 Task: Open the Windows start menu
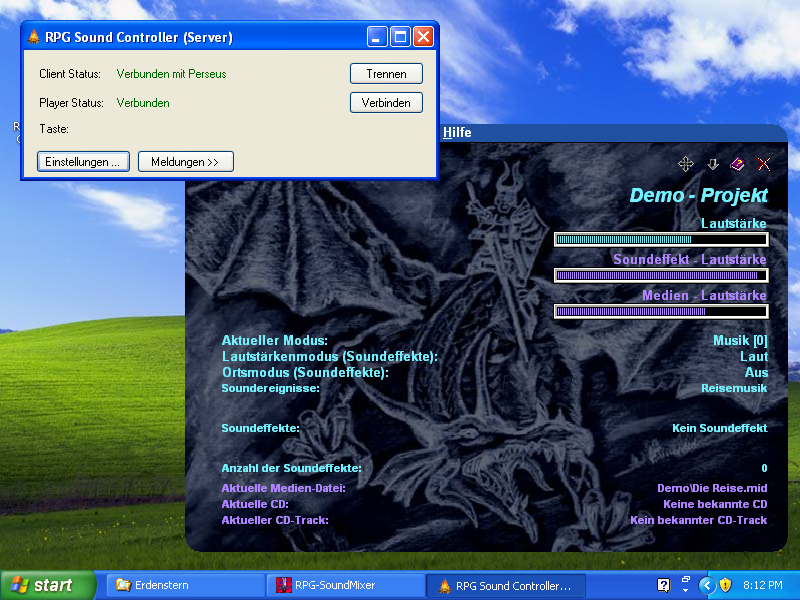tap(48, 585)
